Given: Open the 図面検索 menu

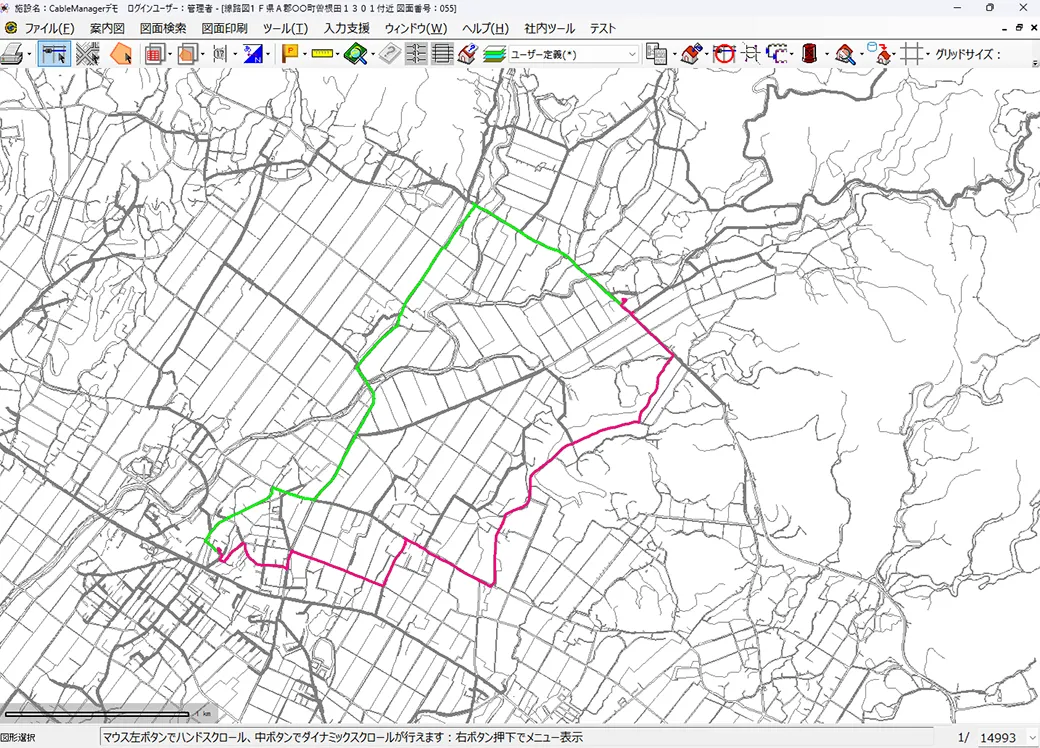Looking at the screenshot, I should click(x=163, y=29).
